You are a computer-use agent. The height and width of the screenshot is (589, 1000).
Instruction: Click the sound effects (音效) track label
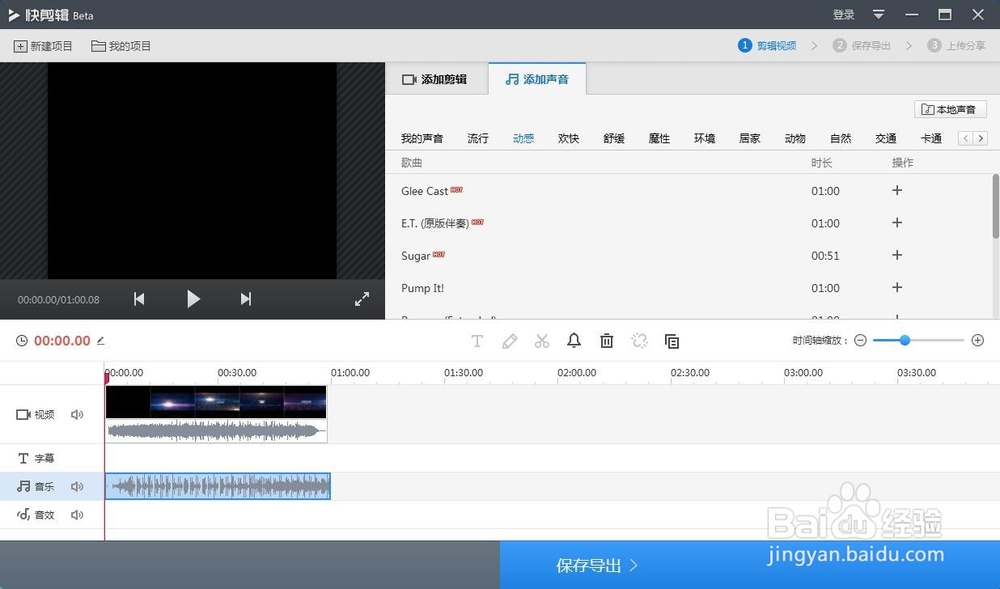(36, 515)
